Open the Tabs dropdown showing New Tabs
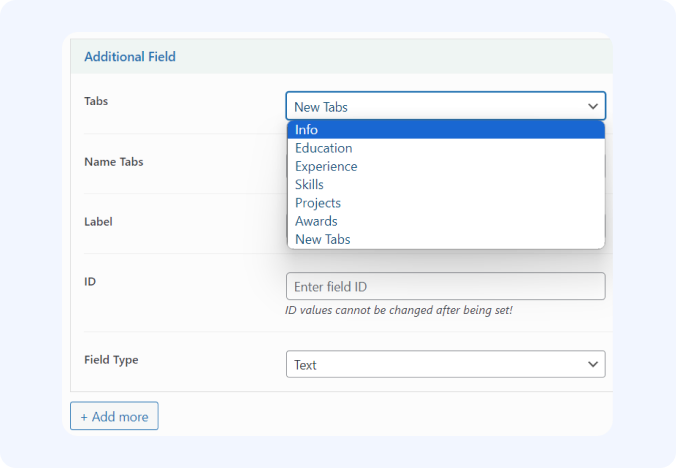This screenshot has height=468, width=676. click(x=445, y=106)
